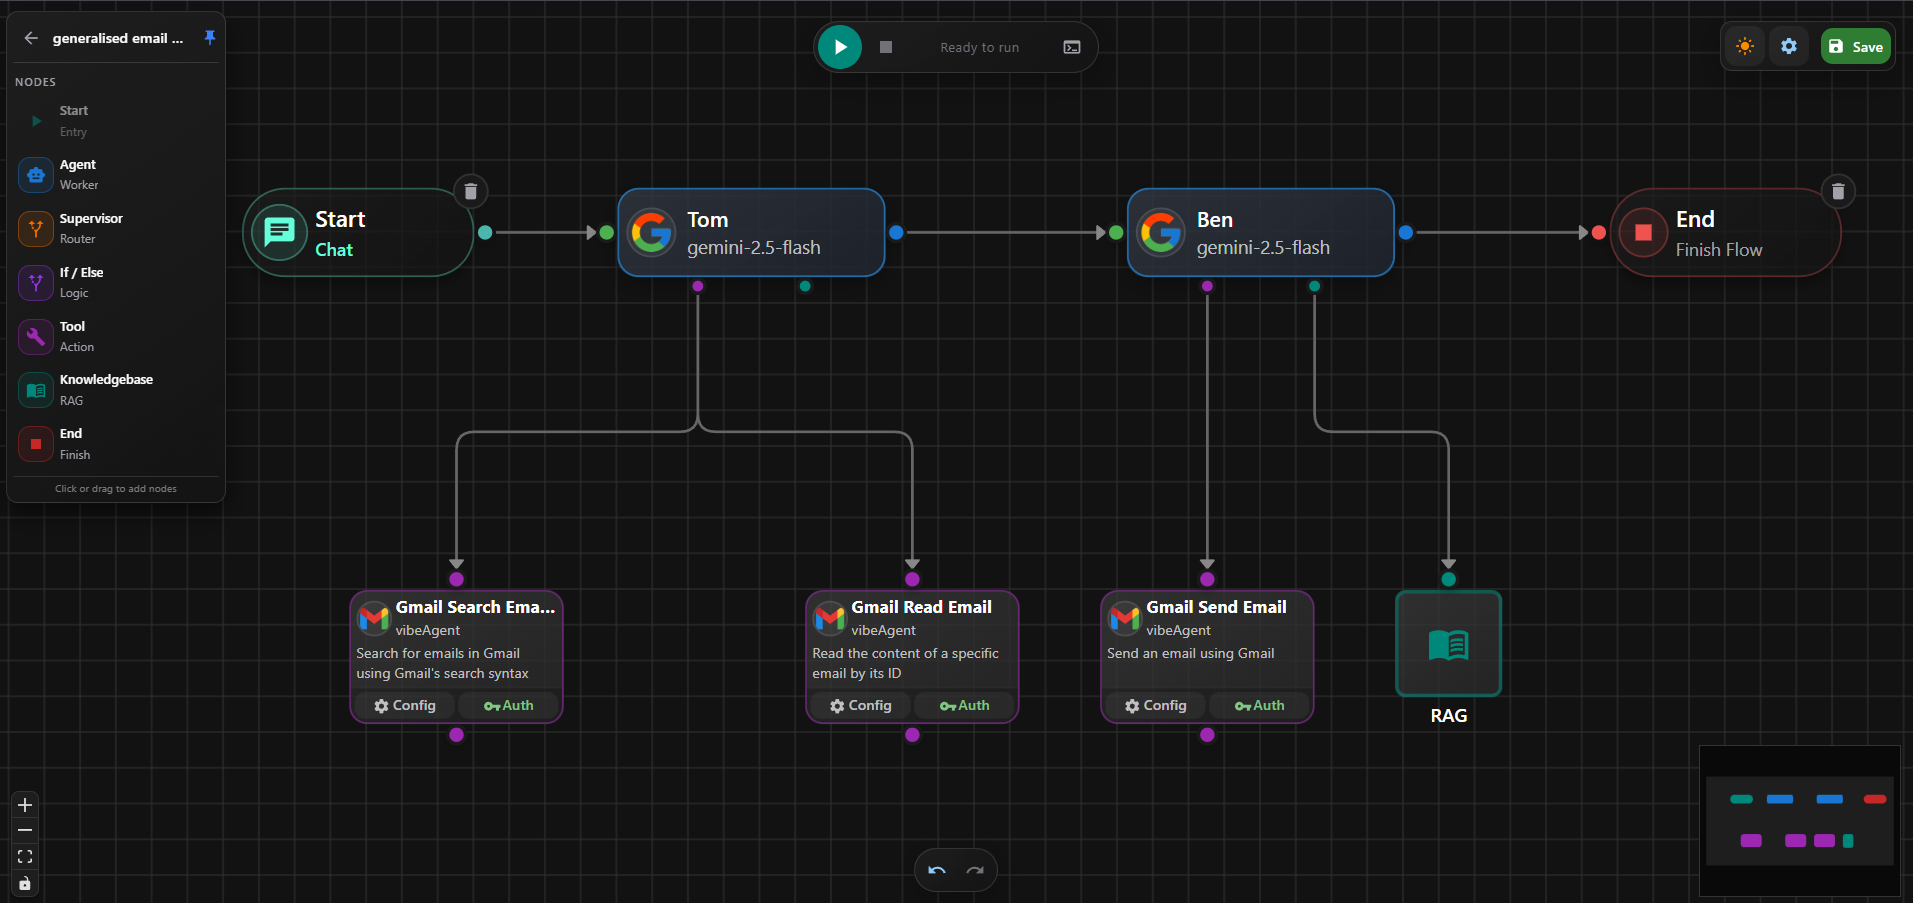Click top connector of Gmail Send Email node
The height and width of the screenshot is (903, 1913).
1207,579
